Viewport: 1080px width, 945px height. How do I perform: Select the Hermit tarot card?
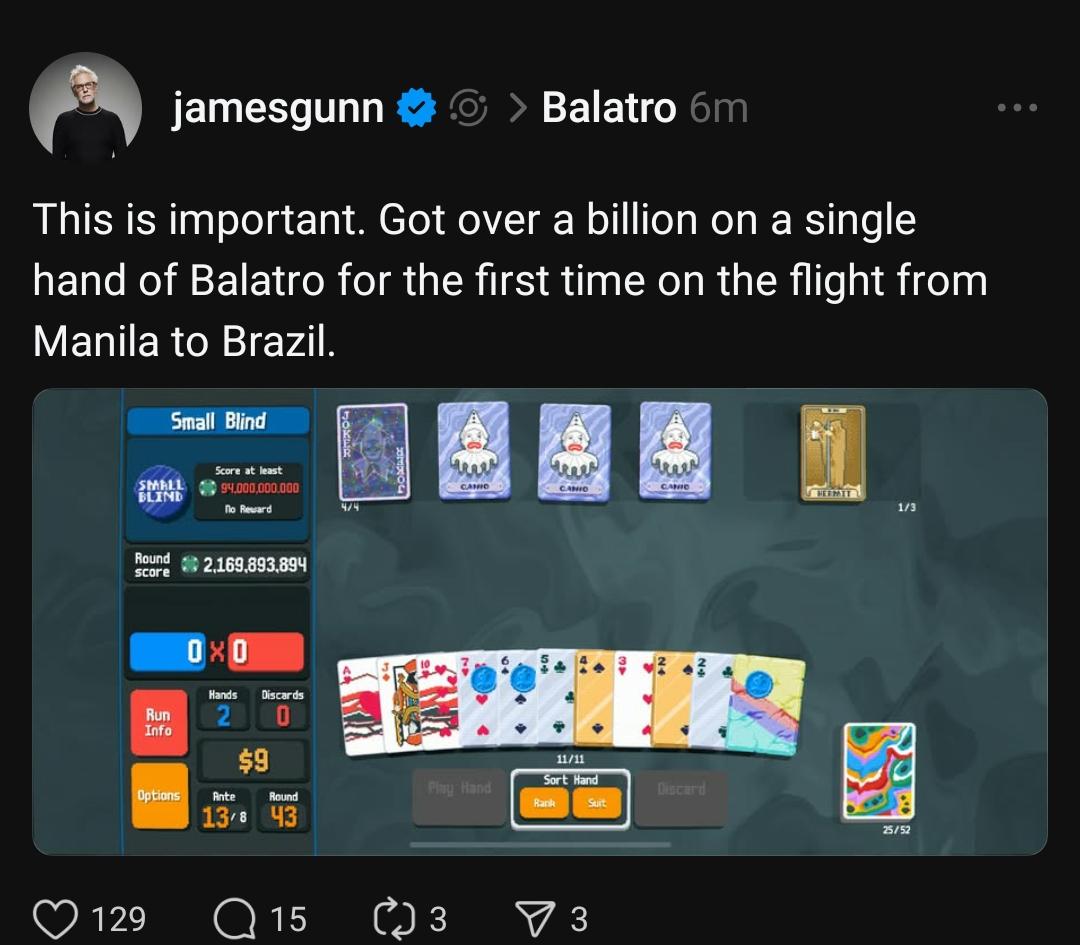pos(833,452)
